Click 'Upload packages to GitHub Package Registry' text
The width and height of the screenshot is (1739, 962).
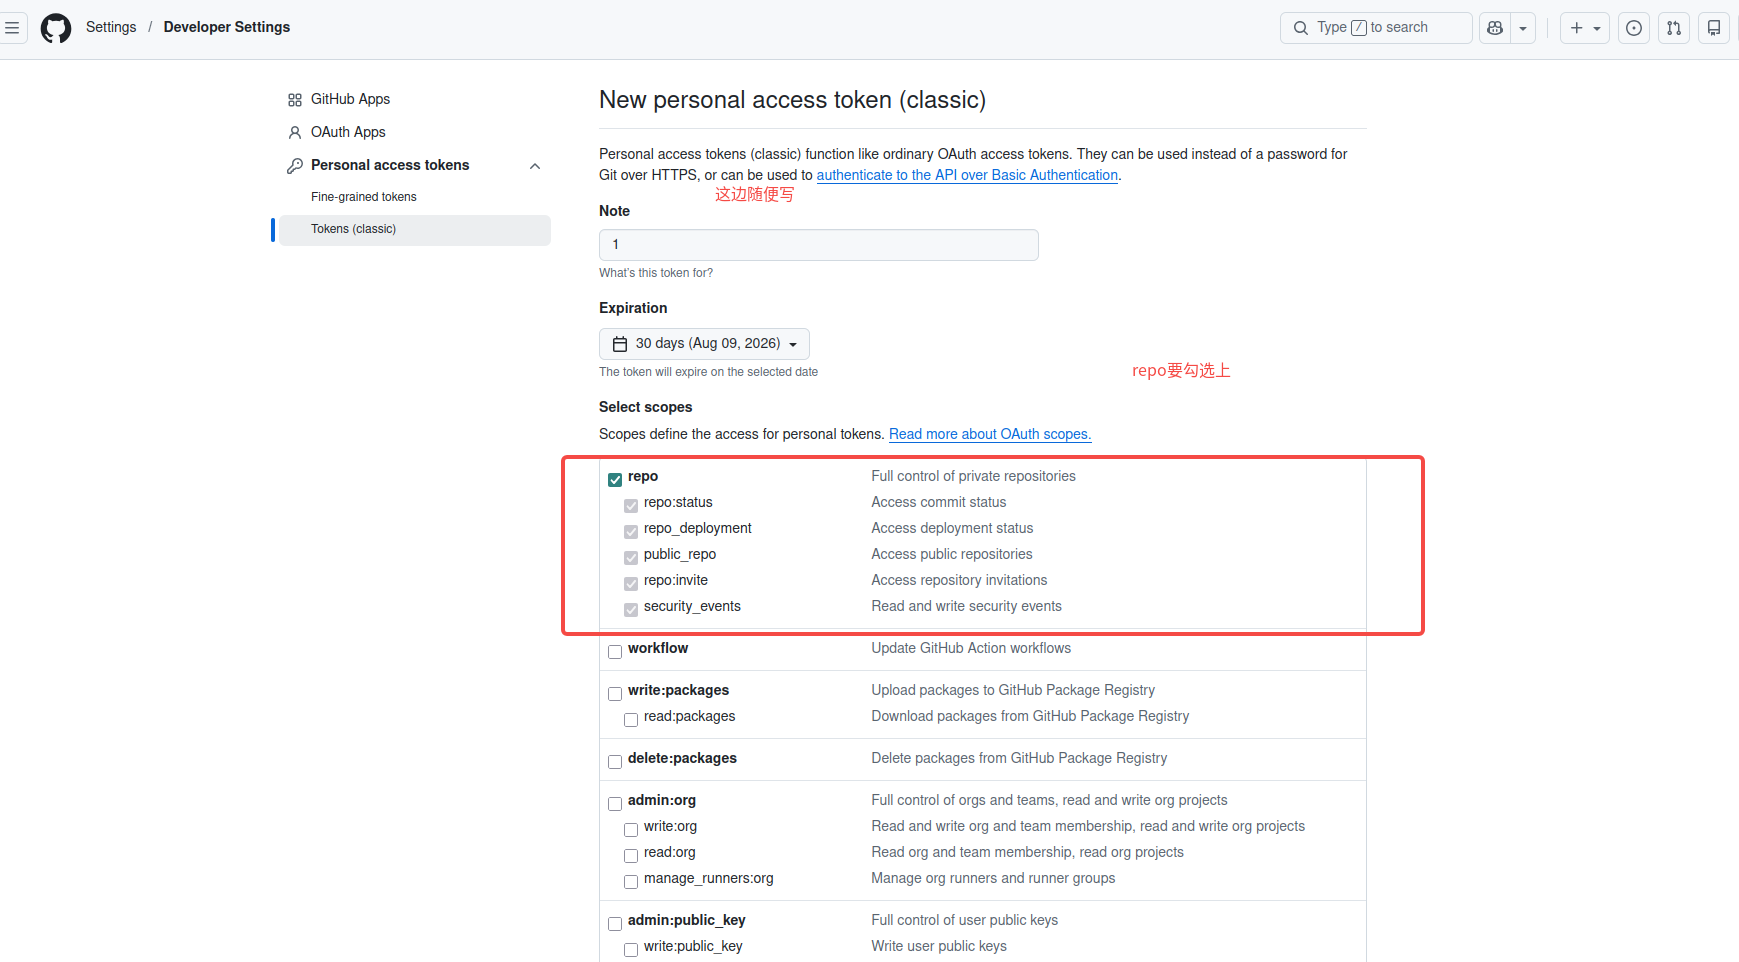1013,690
